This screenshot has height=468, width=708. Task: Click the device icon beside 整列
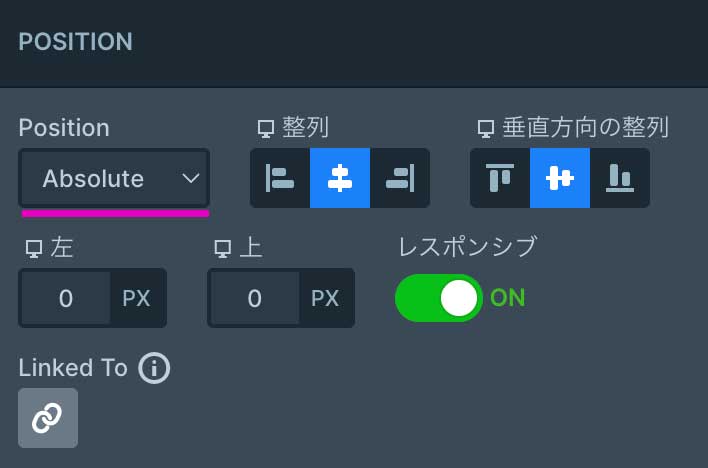[x=266, y=129]
